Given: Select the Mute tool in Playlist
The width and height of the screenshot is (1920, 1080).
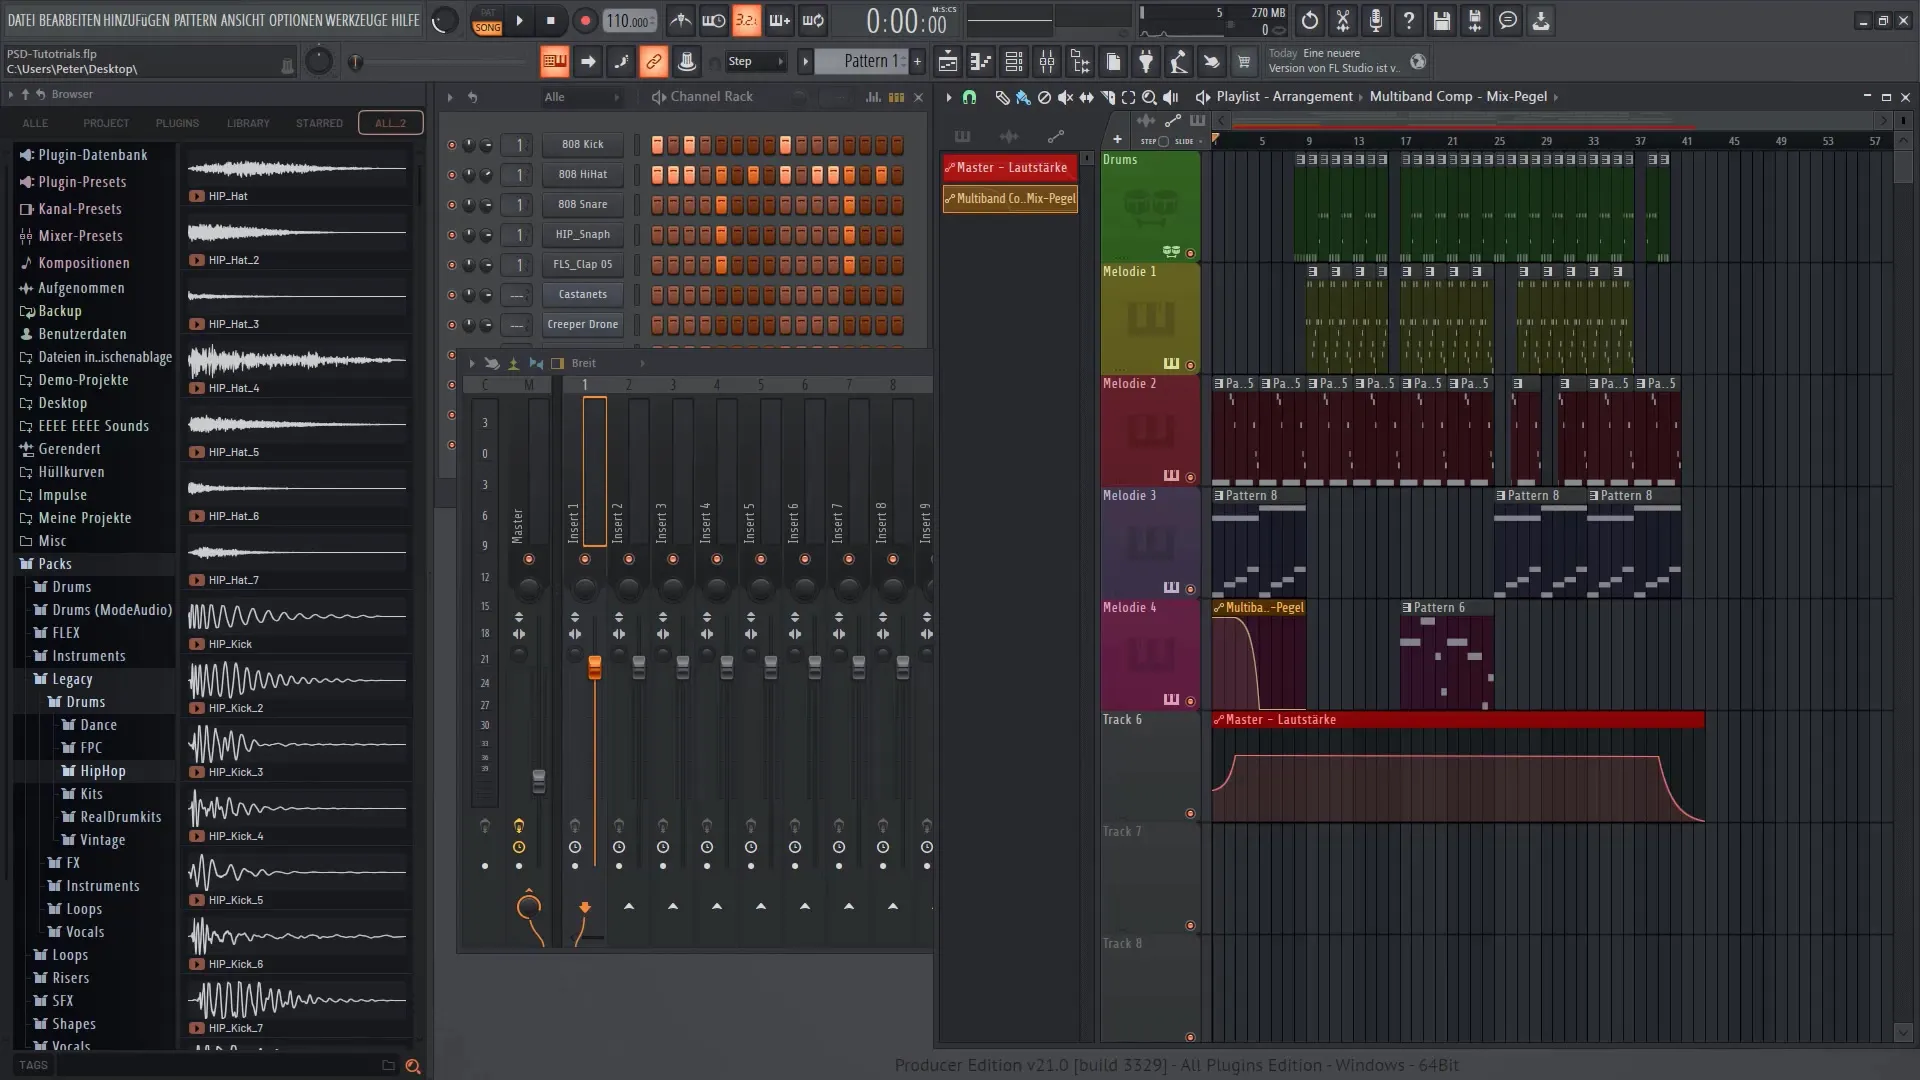Looking at the screenshot, I should tap(1065, 97).
